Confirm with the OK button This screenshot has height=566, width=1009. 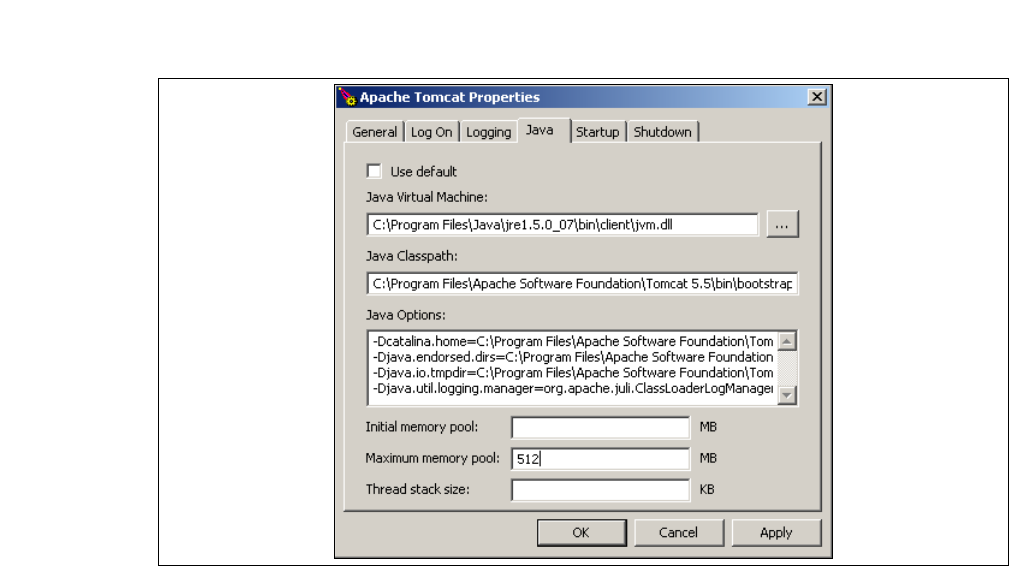point(581,533)
